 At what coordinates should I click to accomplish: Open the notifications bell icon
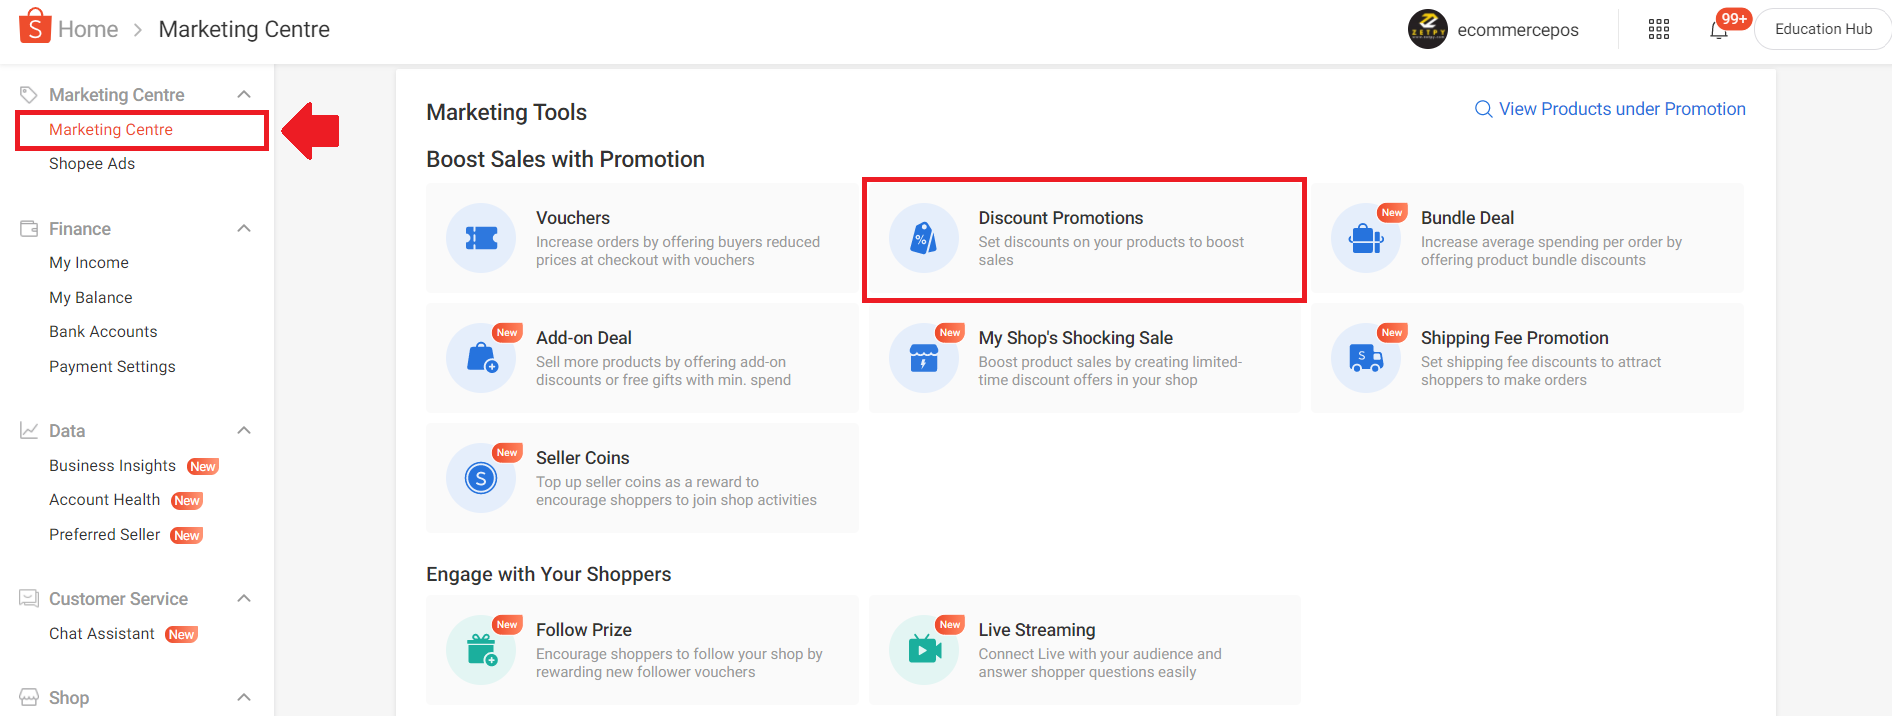1719,30
